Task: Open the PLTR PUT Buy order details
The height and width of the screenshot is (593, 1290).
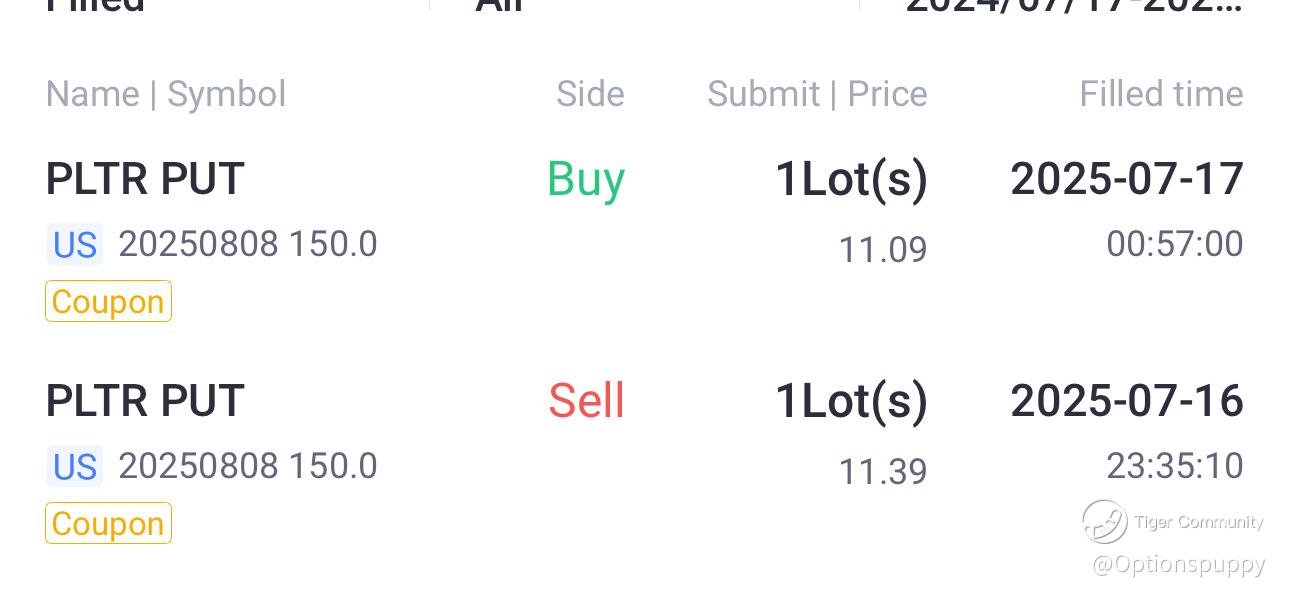Action: click(x=145, y=180)
